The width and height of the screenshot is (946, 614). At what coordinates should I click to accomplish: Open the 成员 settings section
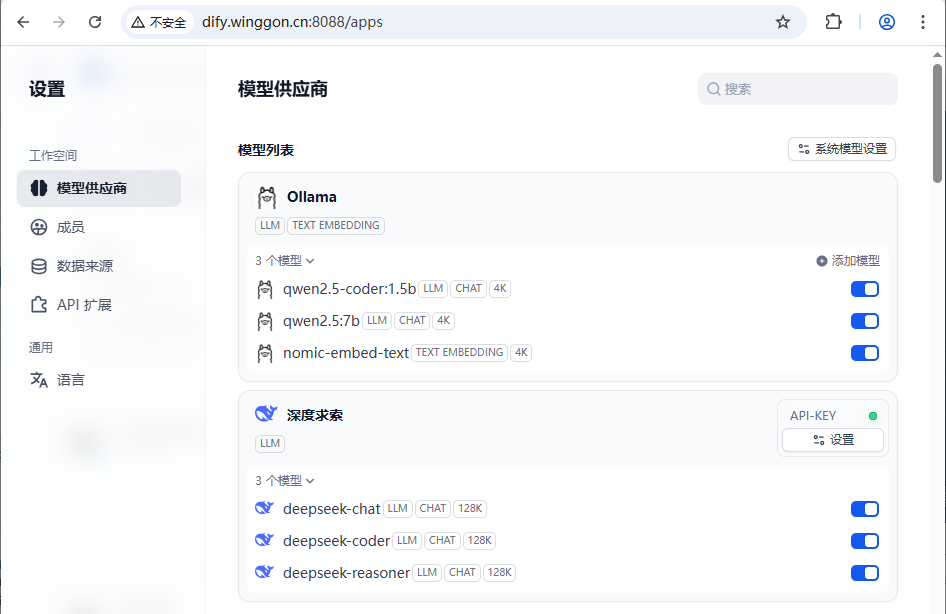coord(70,227)
